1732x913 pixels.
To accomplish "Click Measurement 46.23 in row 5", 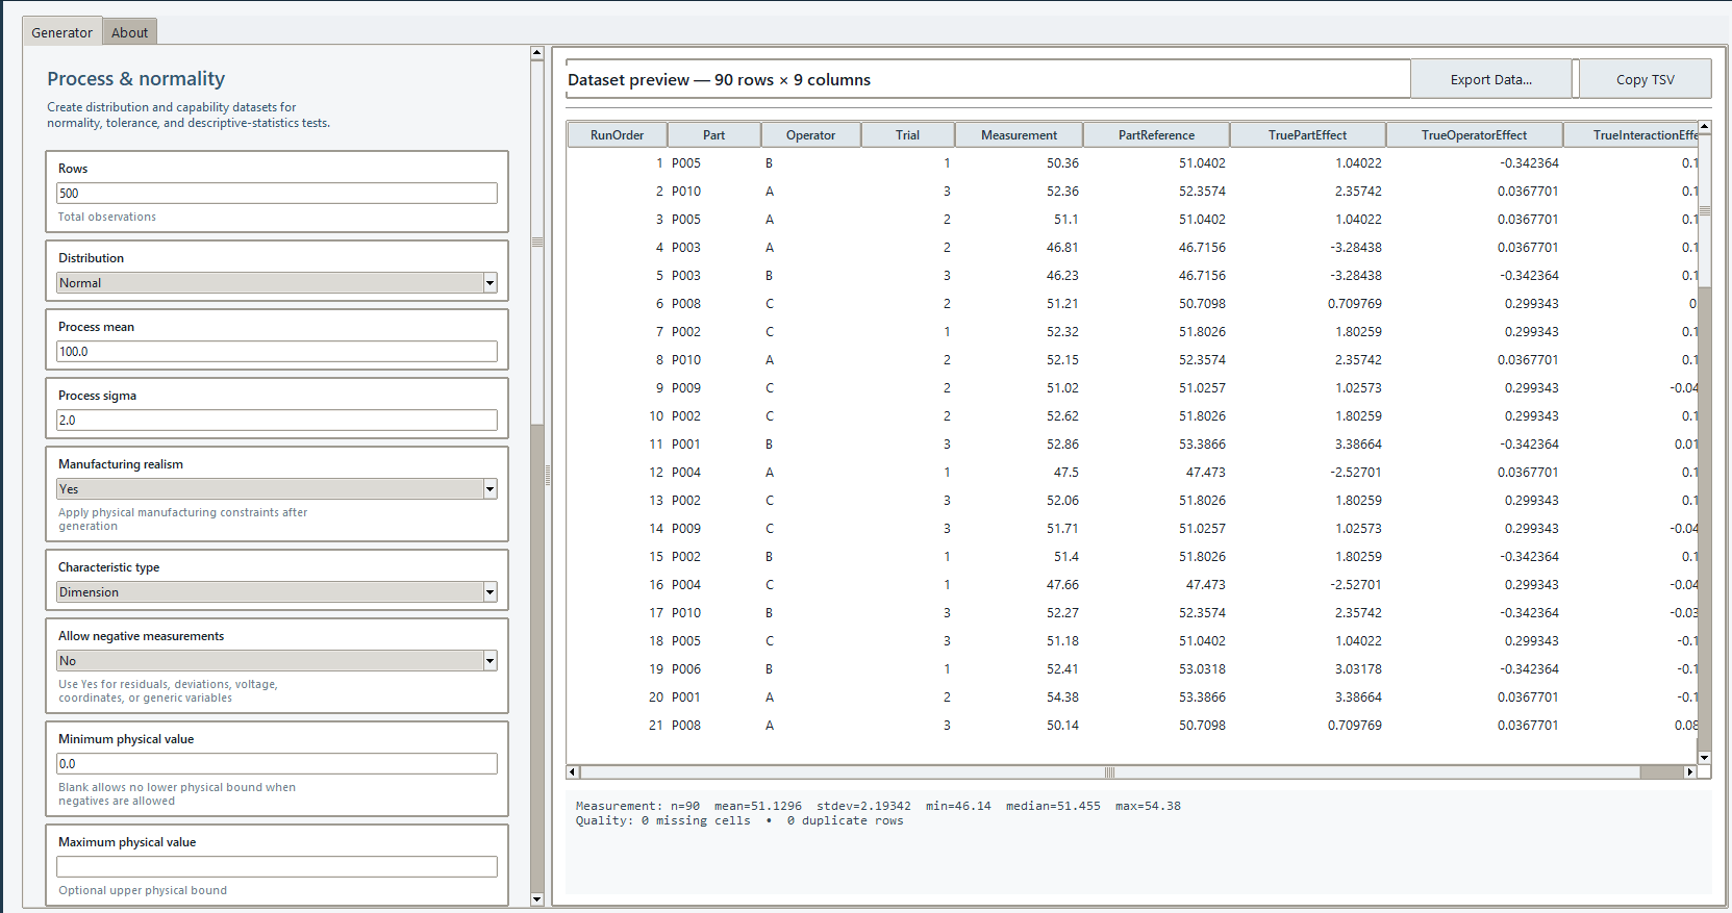I will (1062, 275).
